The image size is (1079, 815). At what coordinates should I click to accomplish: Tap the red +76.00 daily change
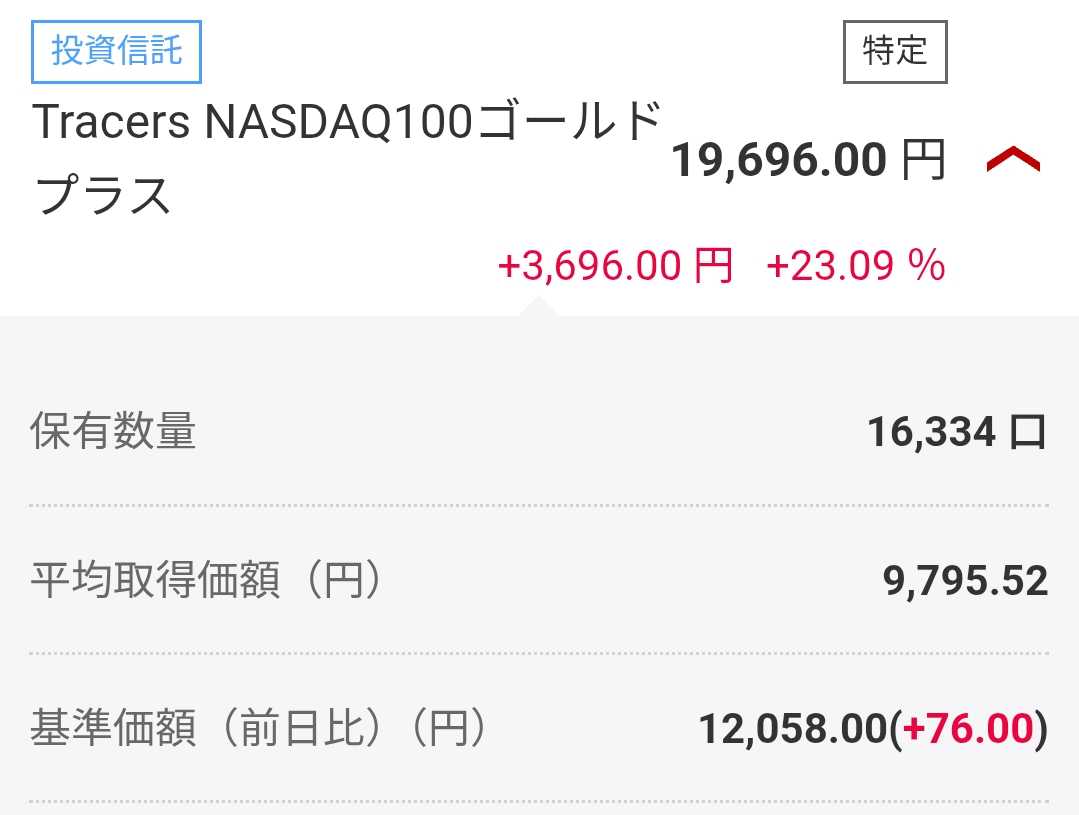click(x=967, y=729)
